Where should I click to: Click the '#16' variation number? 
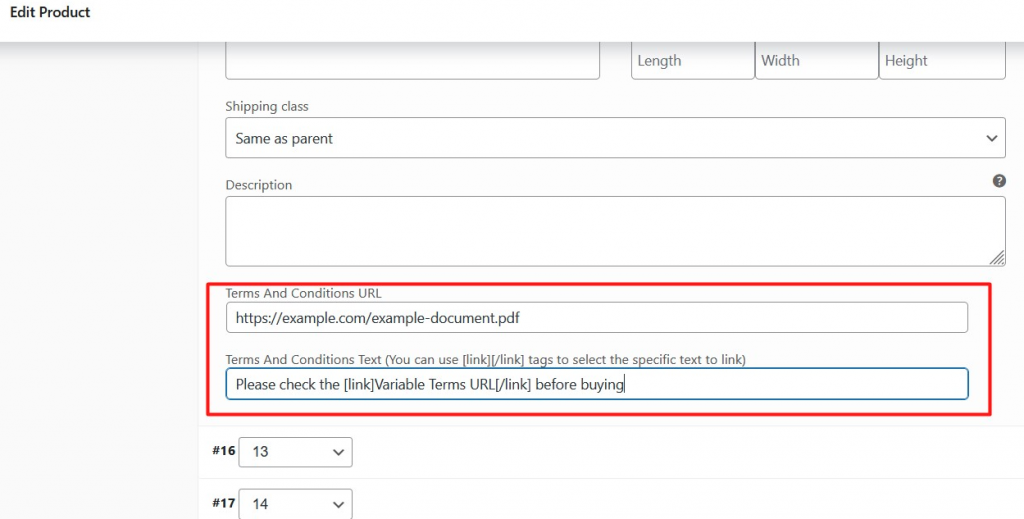point(223,450)
